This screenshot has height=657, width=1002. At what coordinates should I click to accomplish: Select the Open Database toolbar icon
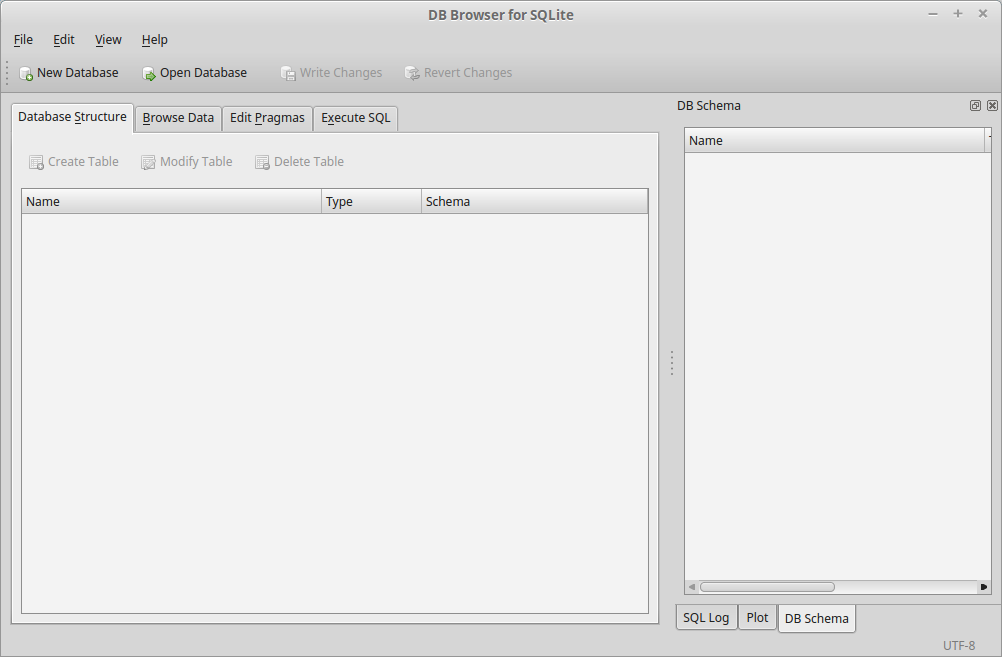148,72
